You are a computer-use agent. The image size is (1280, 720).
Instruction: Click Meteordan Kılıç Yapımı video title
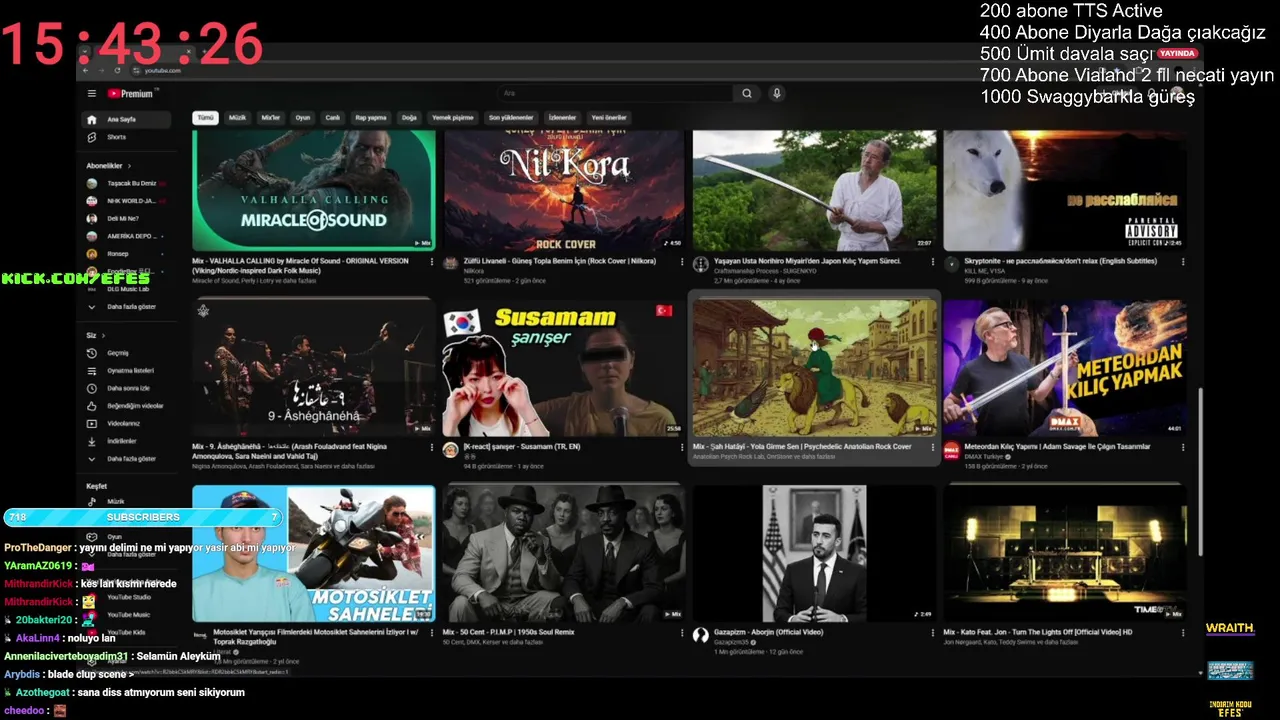click(1055, 447)
